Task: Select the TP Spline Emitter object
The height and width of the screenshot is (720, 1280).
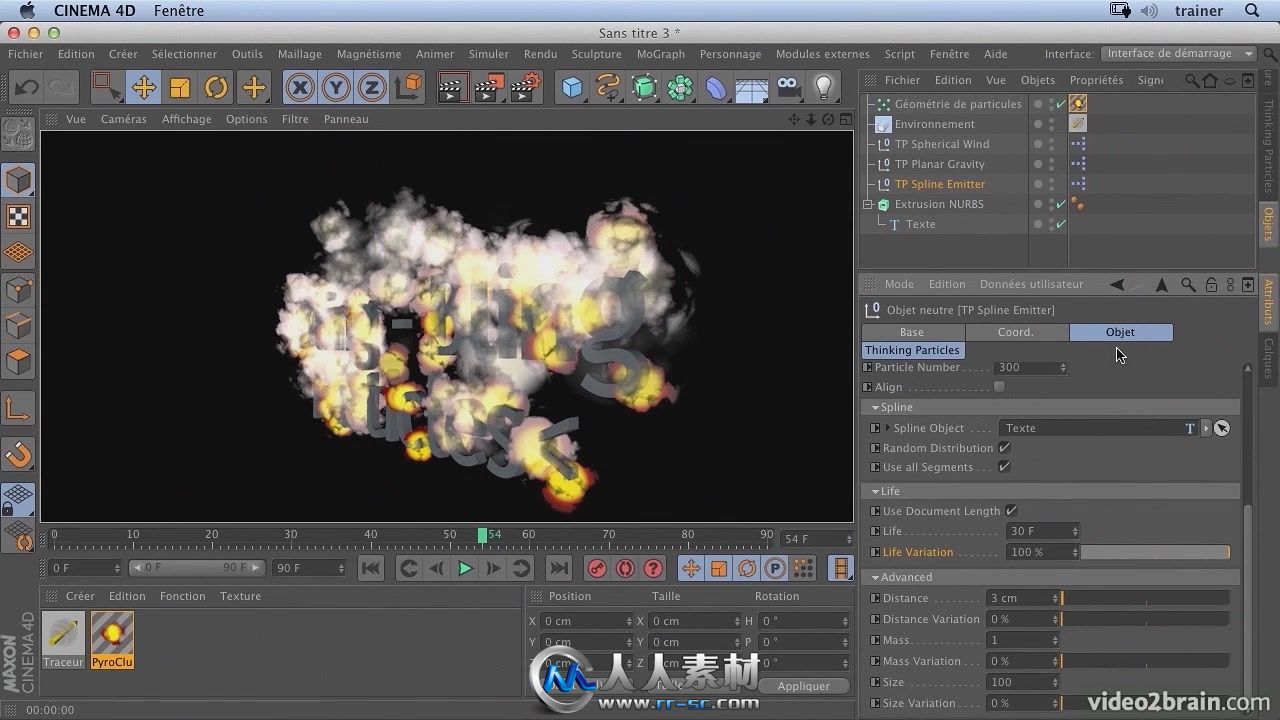Action: click(x=940, y=184)
